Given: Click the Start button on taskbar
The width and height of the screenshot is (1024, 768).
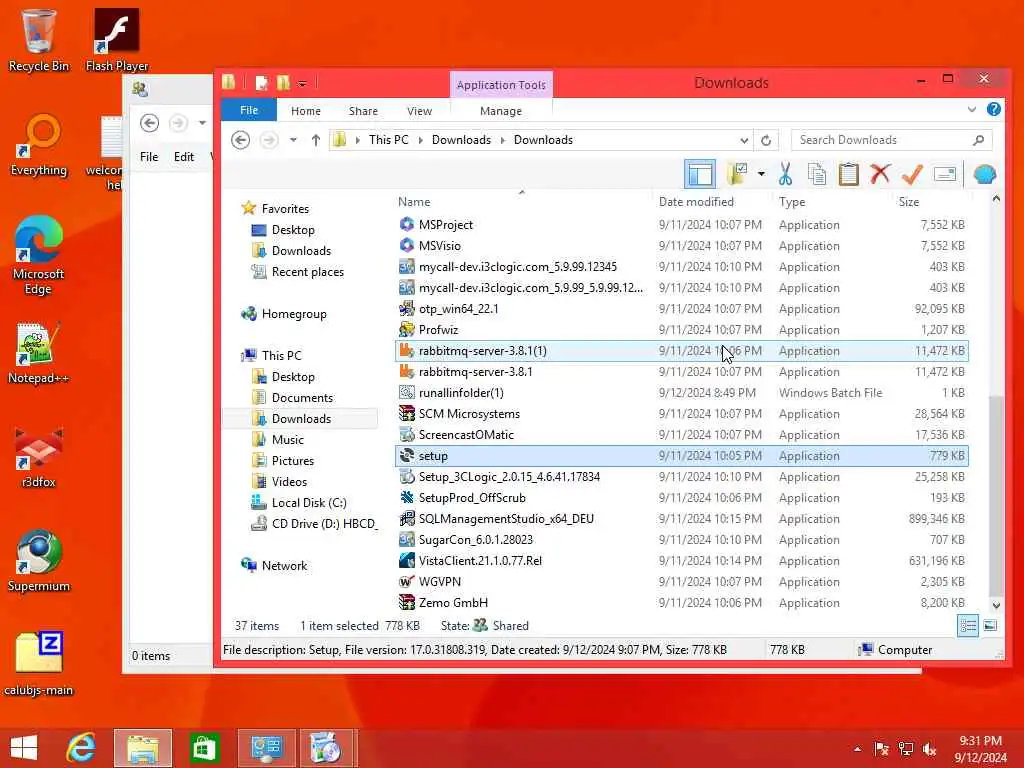Looking at the screenshot, I should pyautogui.click(x=24, y=748).
